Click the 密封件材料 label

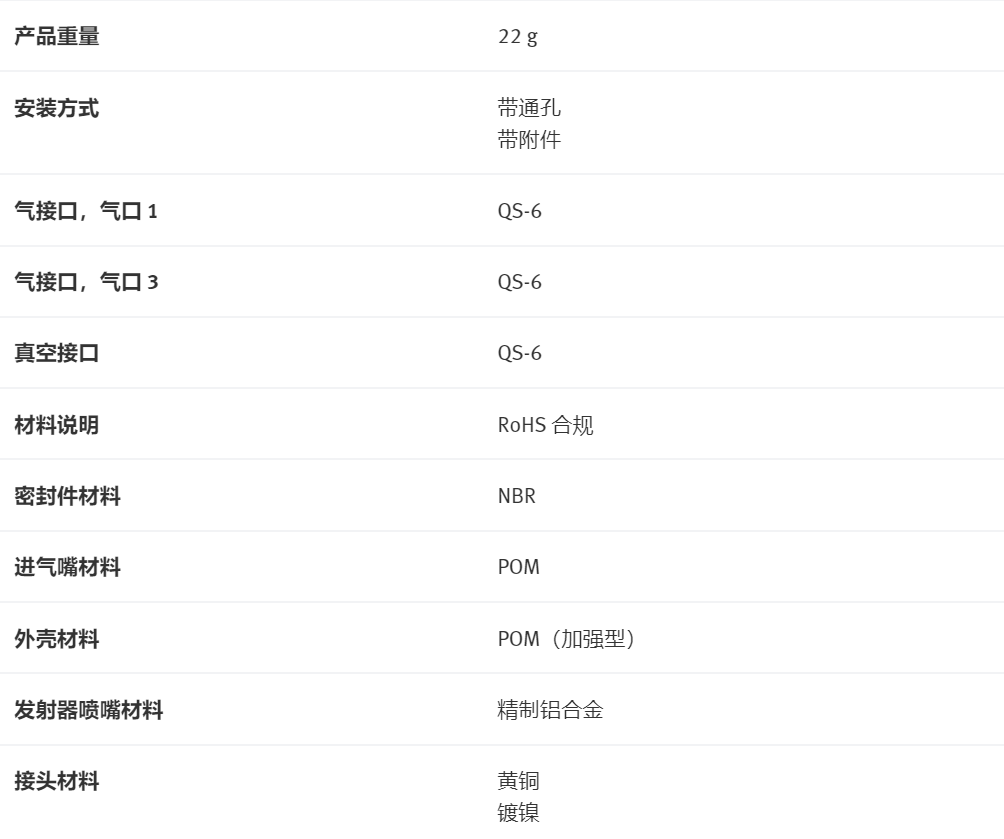click(x=67, y=496)
